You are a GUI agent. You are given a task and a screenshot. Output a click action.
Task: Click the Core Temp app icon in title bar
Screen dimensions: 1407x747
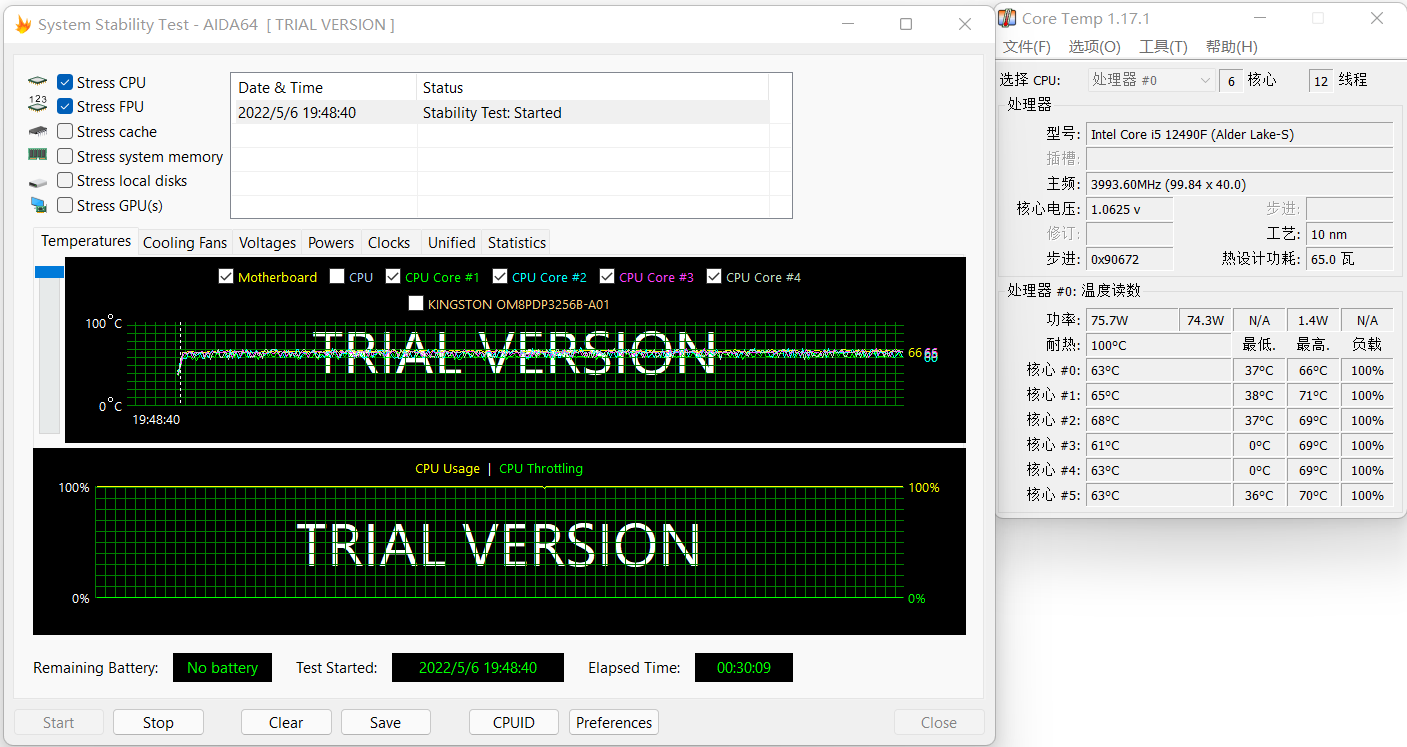1008,18
